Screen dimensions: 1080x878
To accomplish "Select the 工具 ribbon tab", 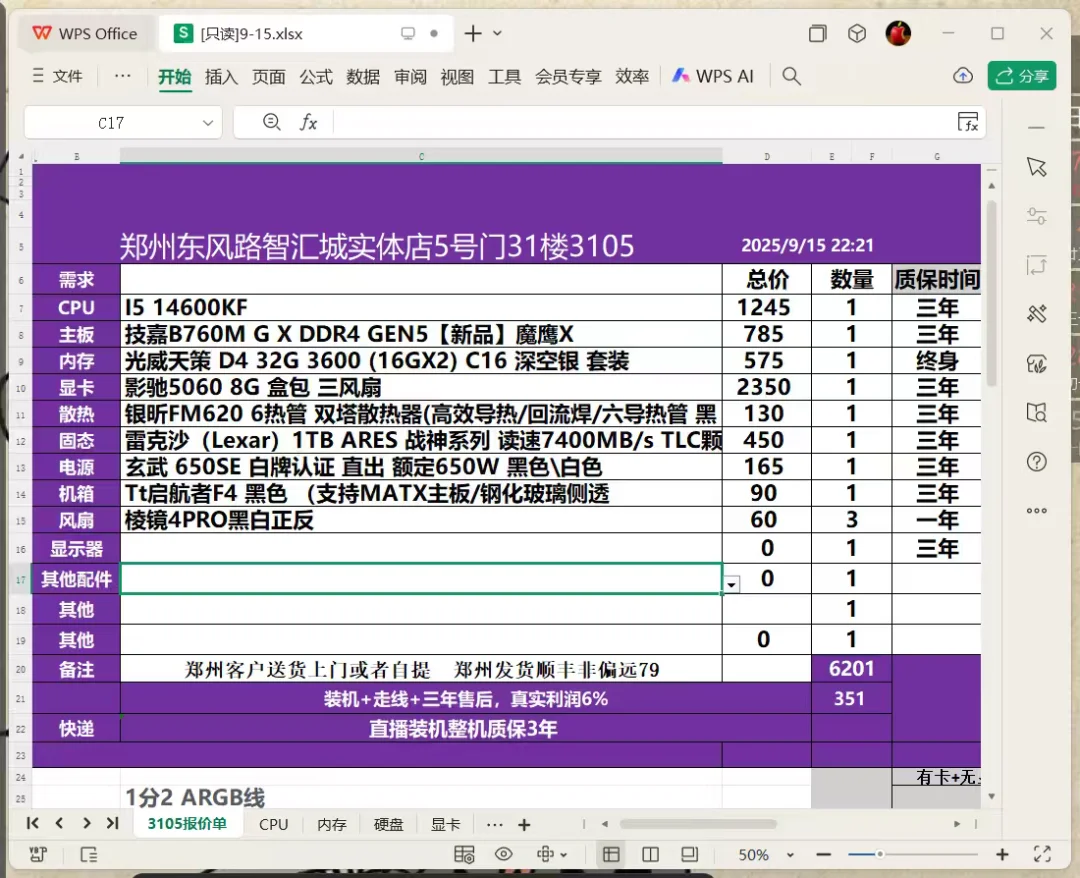I will point(505,76).
